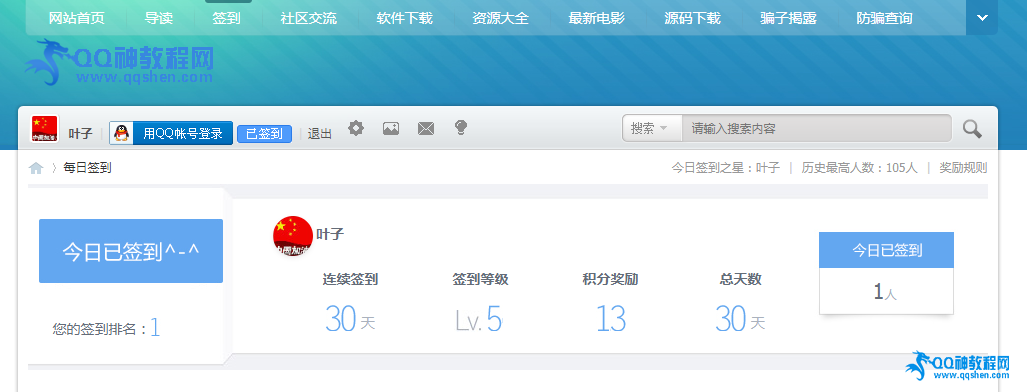This screenshot has height=392, width=1027.
Task: Click the 连续签到 label
Action: pos(350,280)
